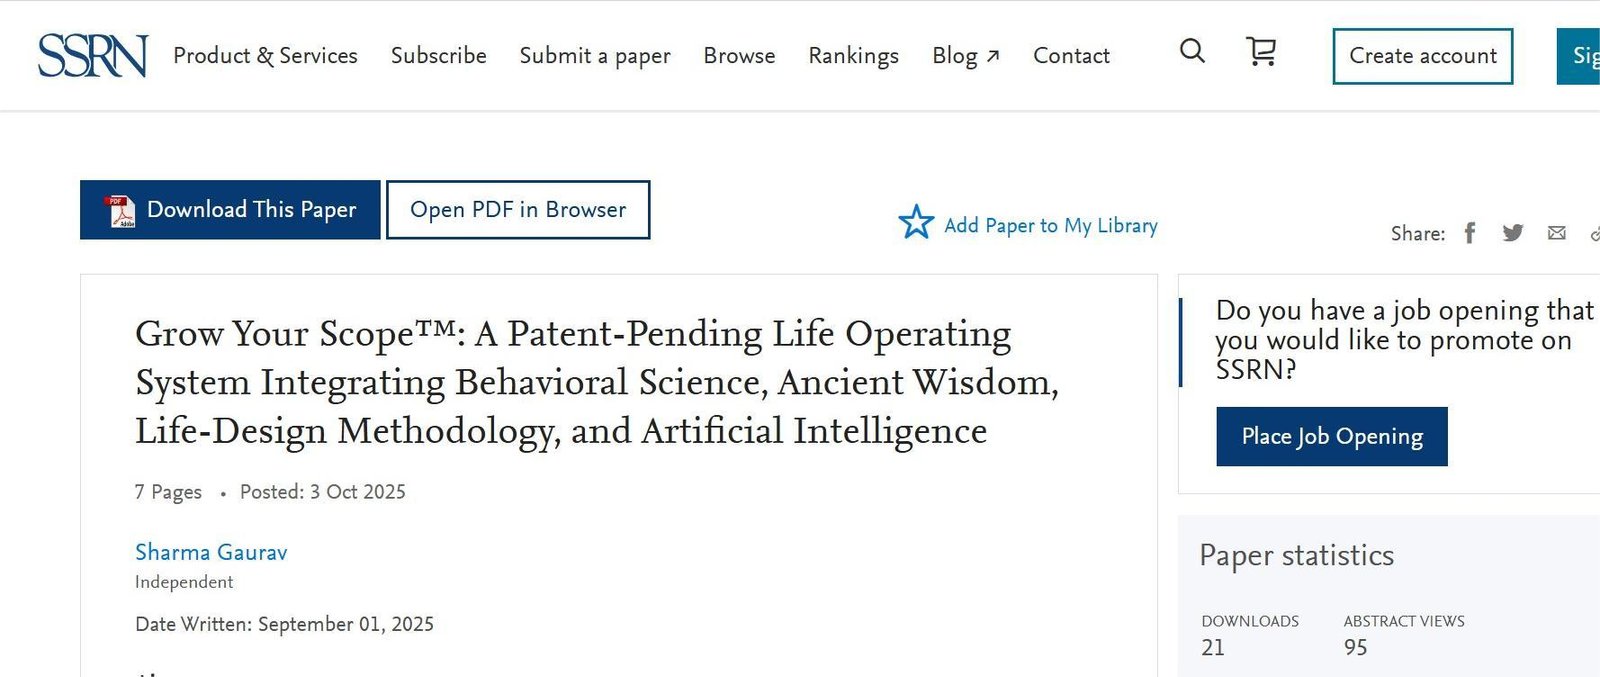Share paper via Facebook icon
Image resolution: width=1600 pixels, height=677 pixels.
click(x=1470, y=233)
